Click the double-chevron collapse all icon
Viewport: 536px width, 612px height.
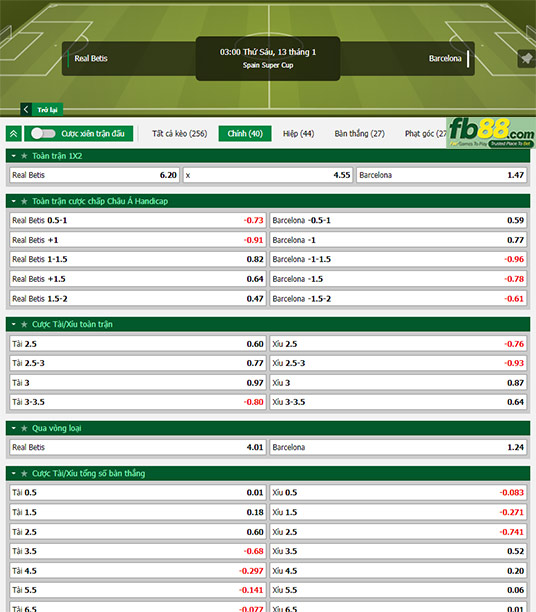click(x=14, y=133)
